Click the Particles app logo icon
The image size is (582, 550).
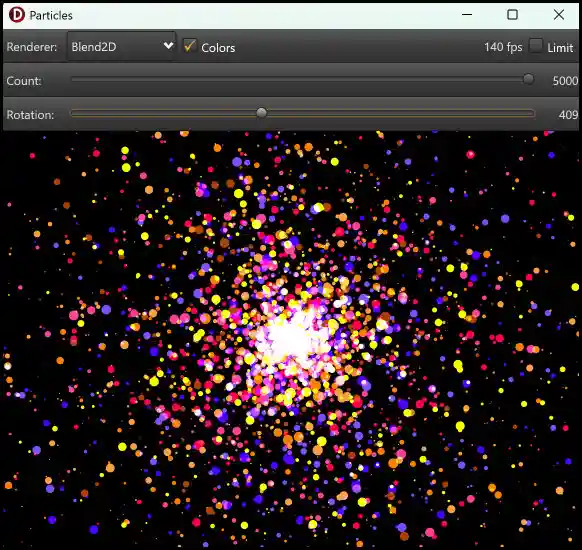point(17,15)
